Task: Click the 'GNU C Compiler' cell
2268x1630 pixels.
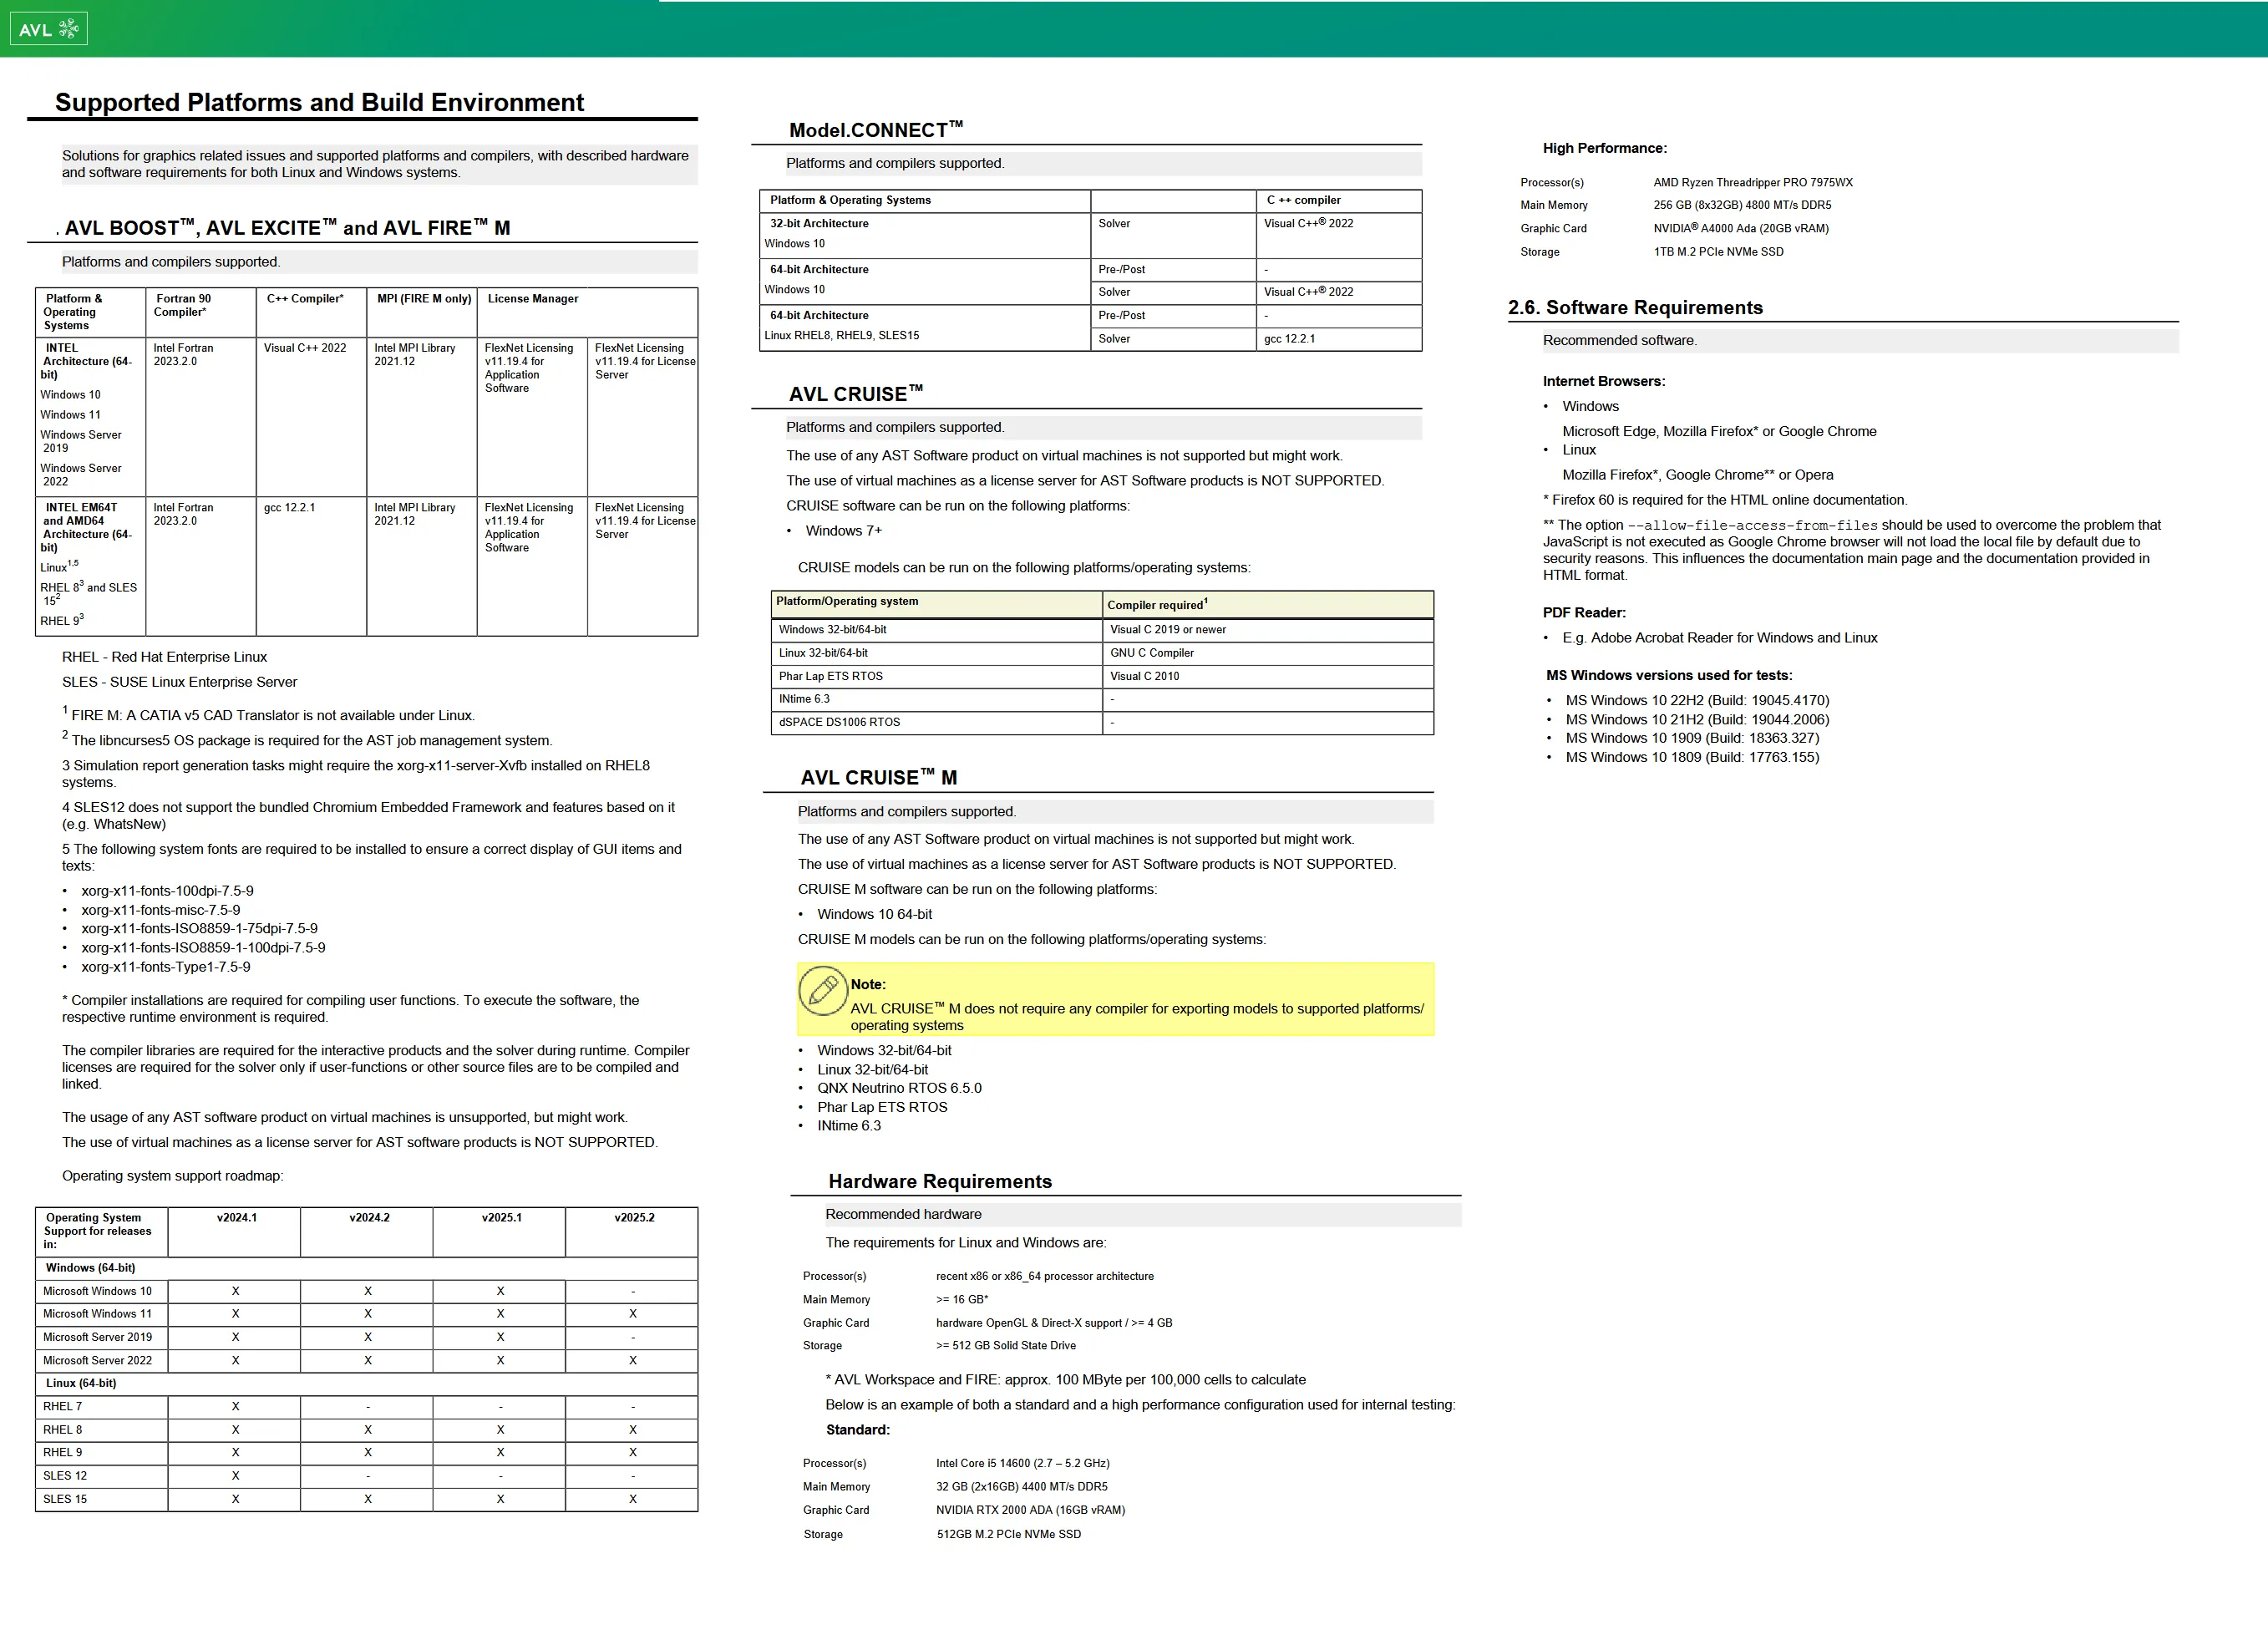Action: tap(1151, 653)
